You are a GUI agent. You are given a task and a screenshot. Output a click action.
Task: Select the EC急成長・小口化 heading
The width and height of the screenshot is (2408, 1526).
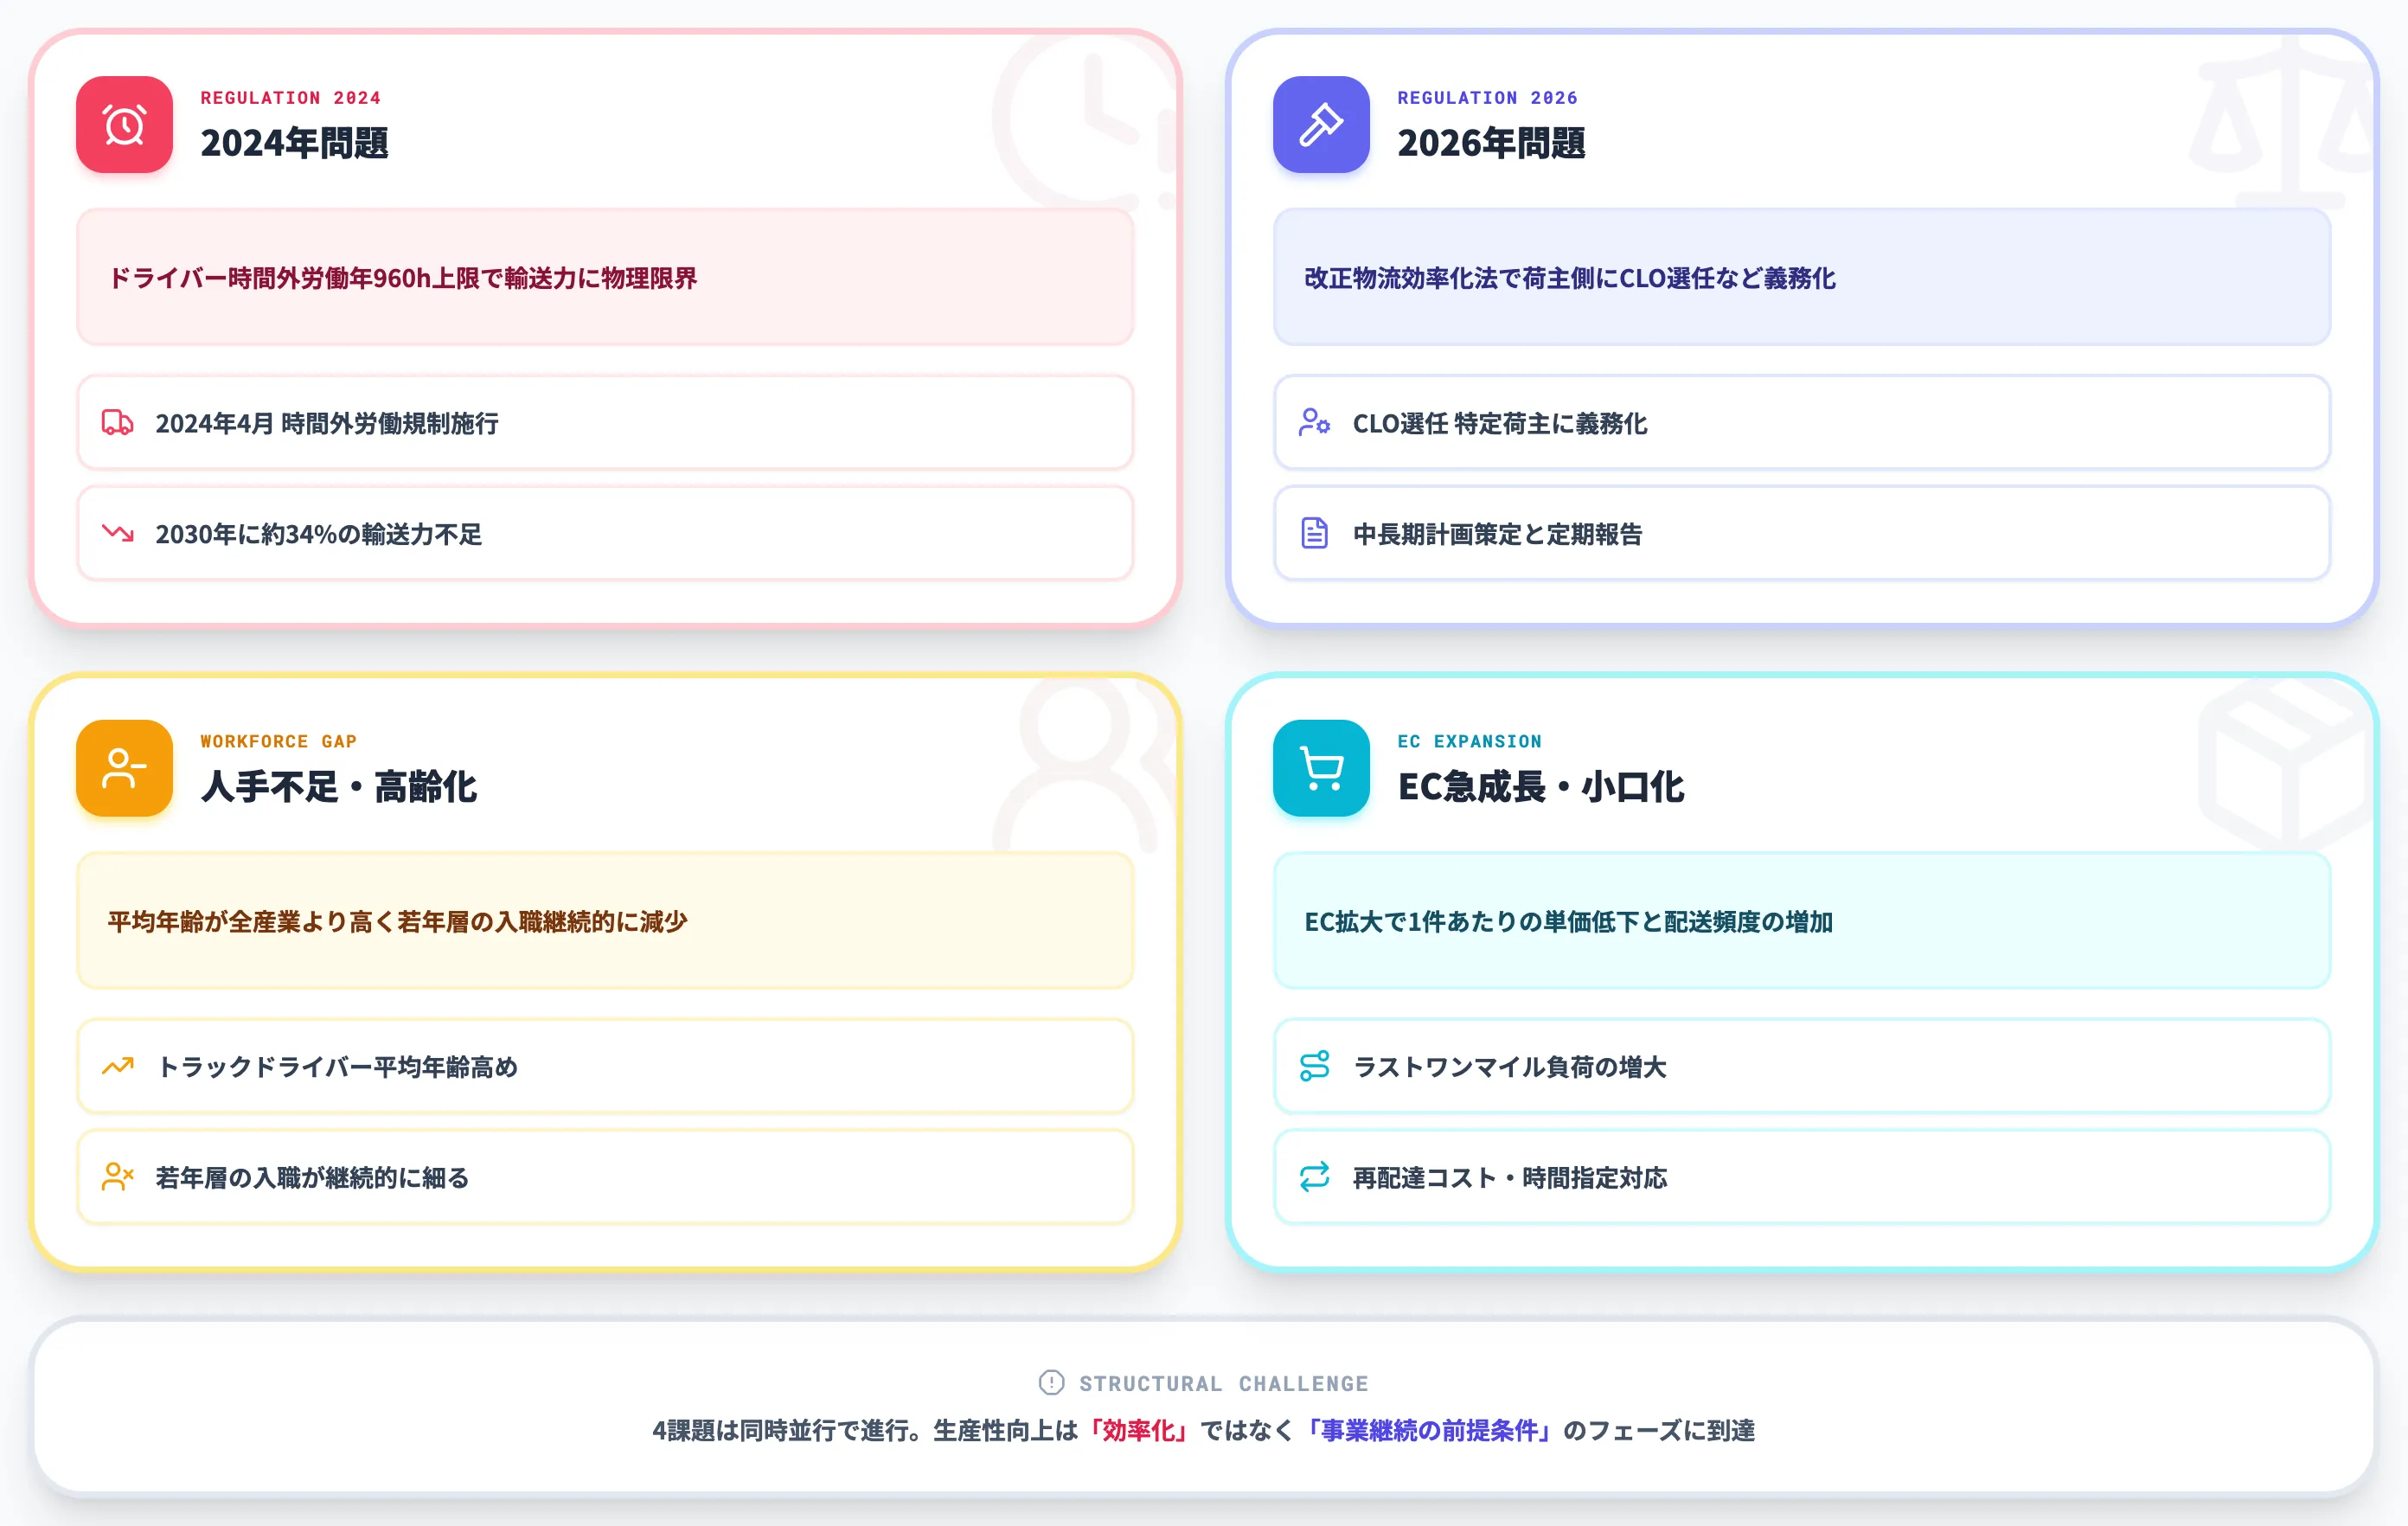(1541, 787)
